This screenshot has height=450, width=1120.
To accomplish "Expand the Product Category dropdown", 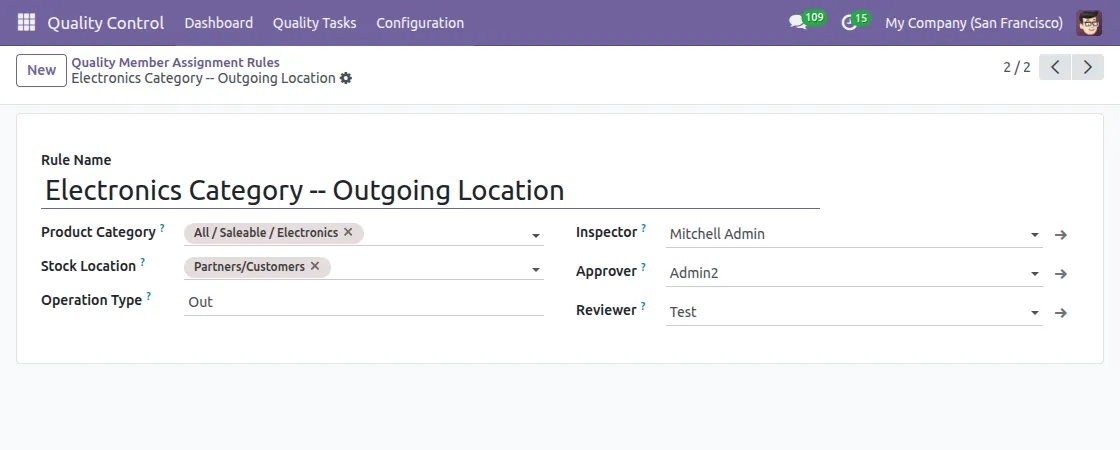I will click(536, 236).
